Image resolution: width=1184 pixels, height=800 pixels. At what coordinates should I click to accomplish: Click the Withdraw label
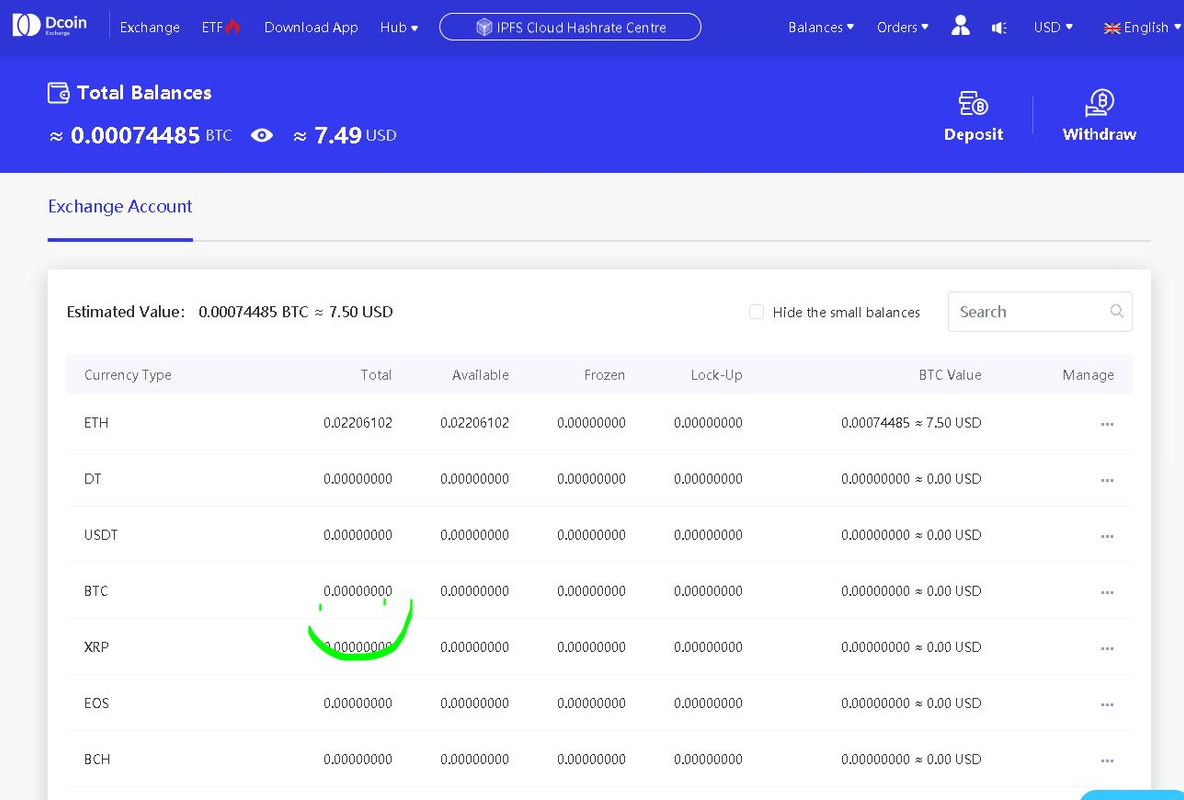(1099, 134)
